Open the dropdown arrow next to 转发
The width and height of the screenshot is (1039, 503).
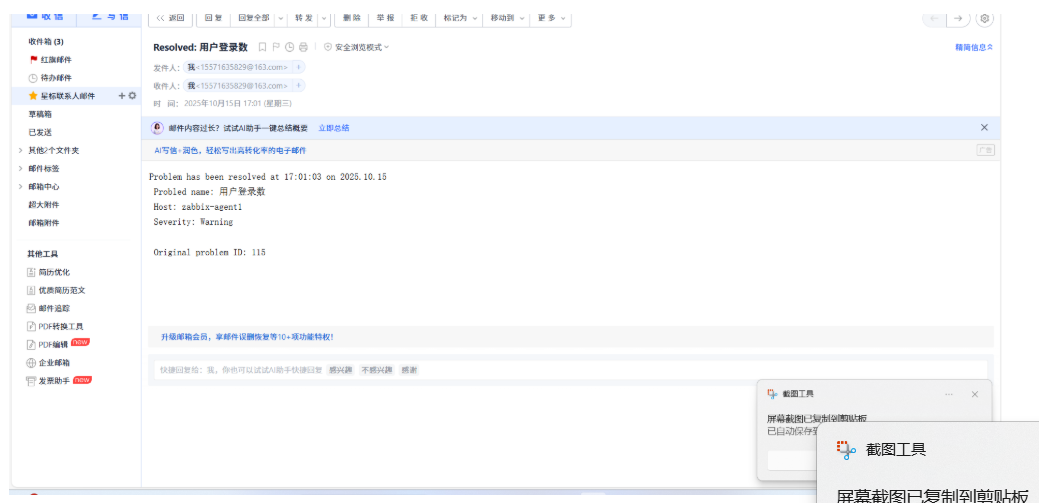(x=324, y=18)
